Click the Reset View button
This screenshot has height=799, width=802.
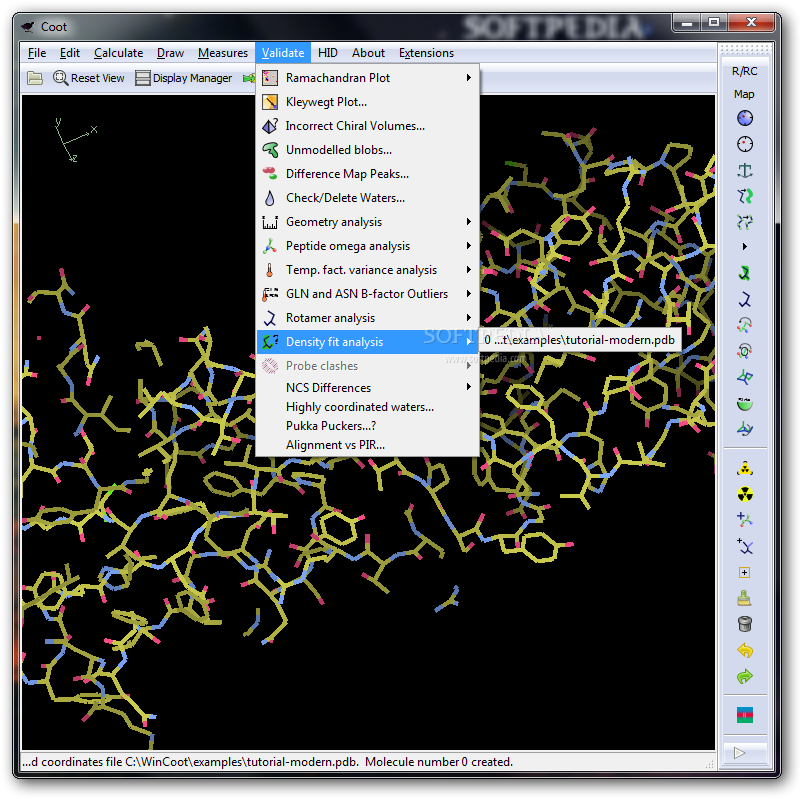89,78
